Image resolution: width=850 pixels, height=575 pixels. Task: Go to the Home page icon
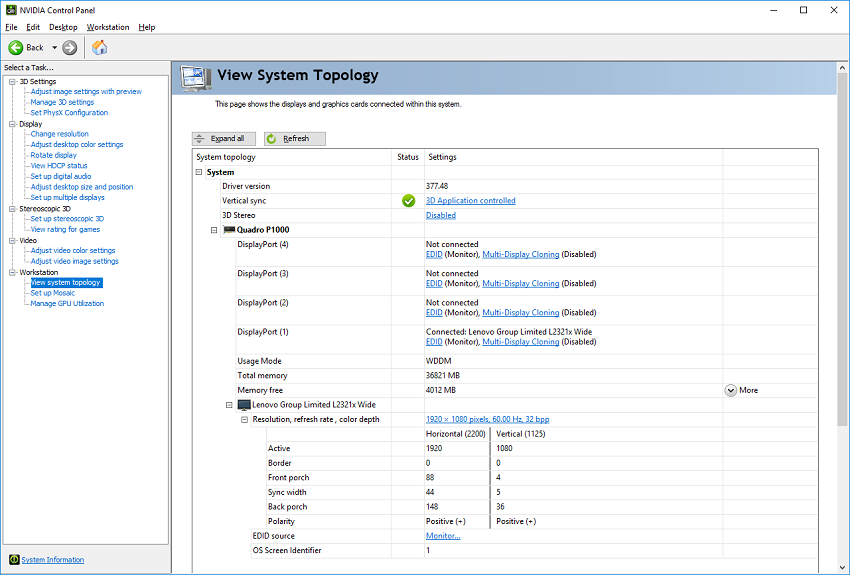click(99, 48)
